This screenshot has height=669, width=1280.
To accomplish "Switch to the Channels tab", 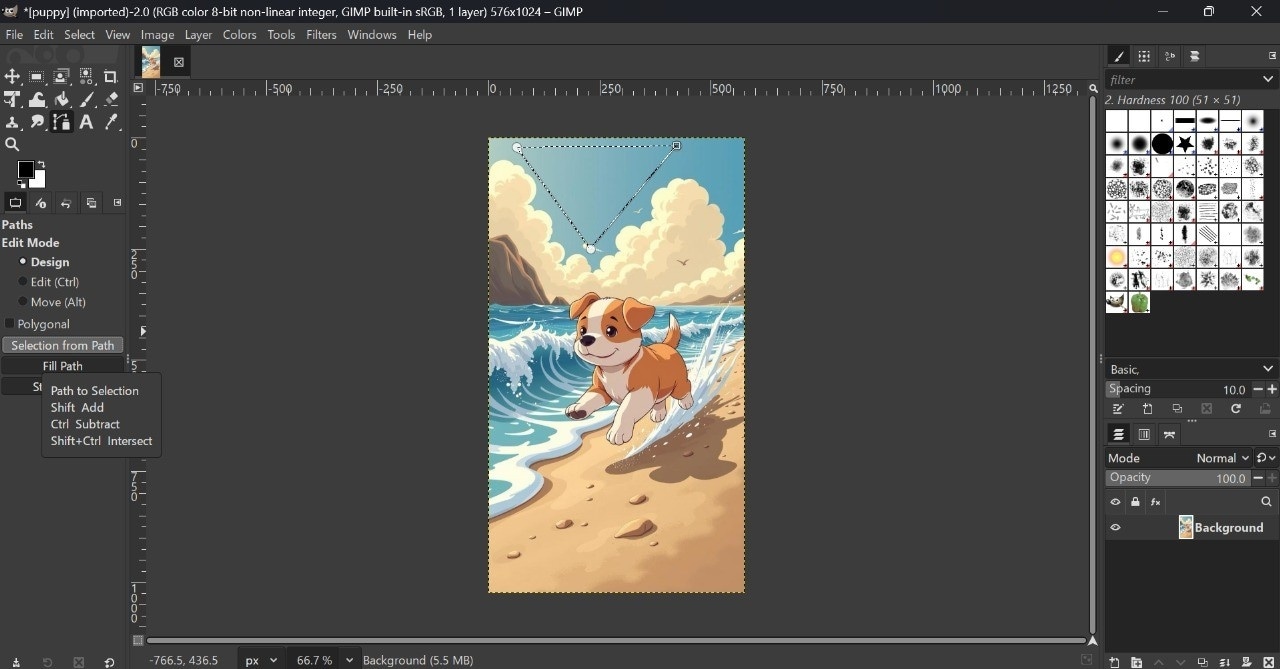I will (1144, 435).
